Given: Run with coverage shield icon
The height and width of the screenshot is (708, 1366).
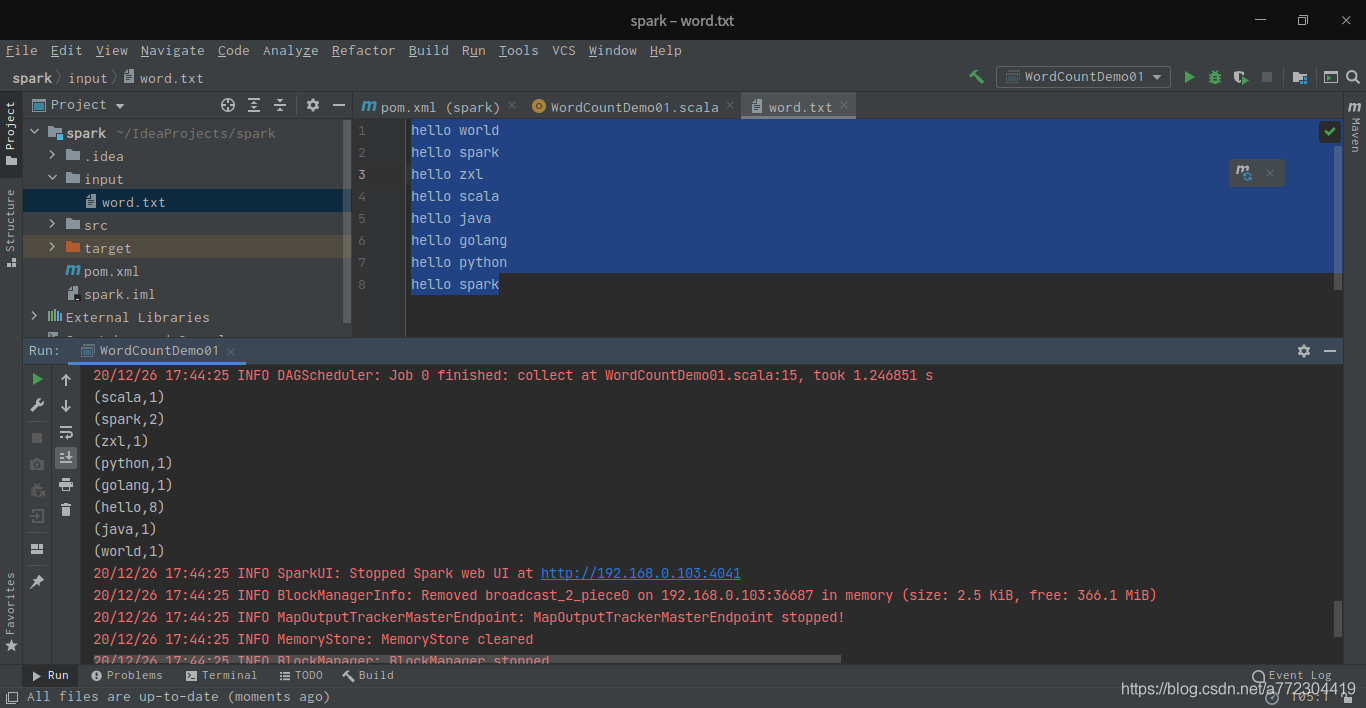Looking at the screenshot, I should coord(1241,77).
